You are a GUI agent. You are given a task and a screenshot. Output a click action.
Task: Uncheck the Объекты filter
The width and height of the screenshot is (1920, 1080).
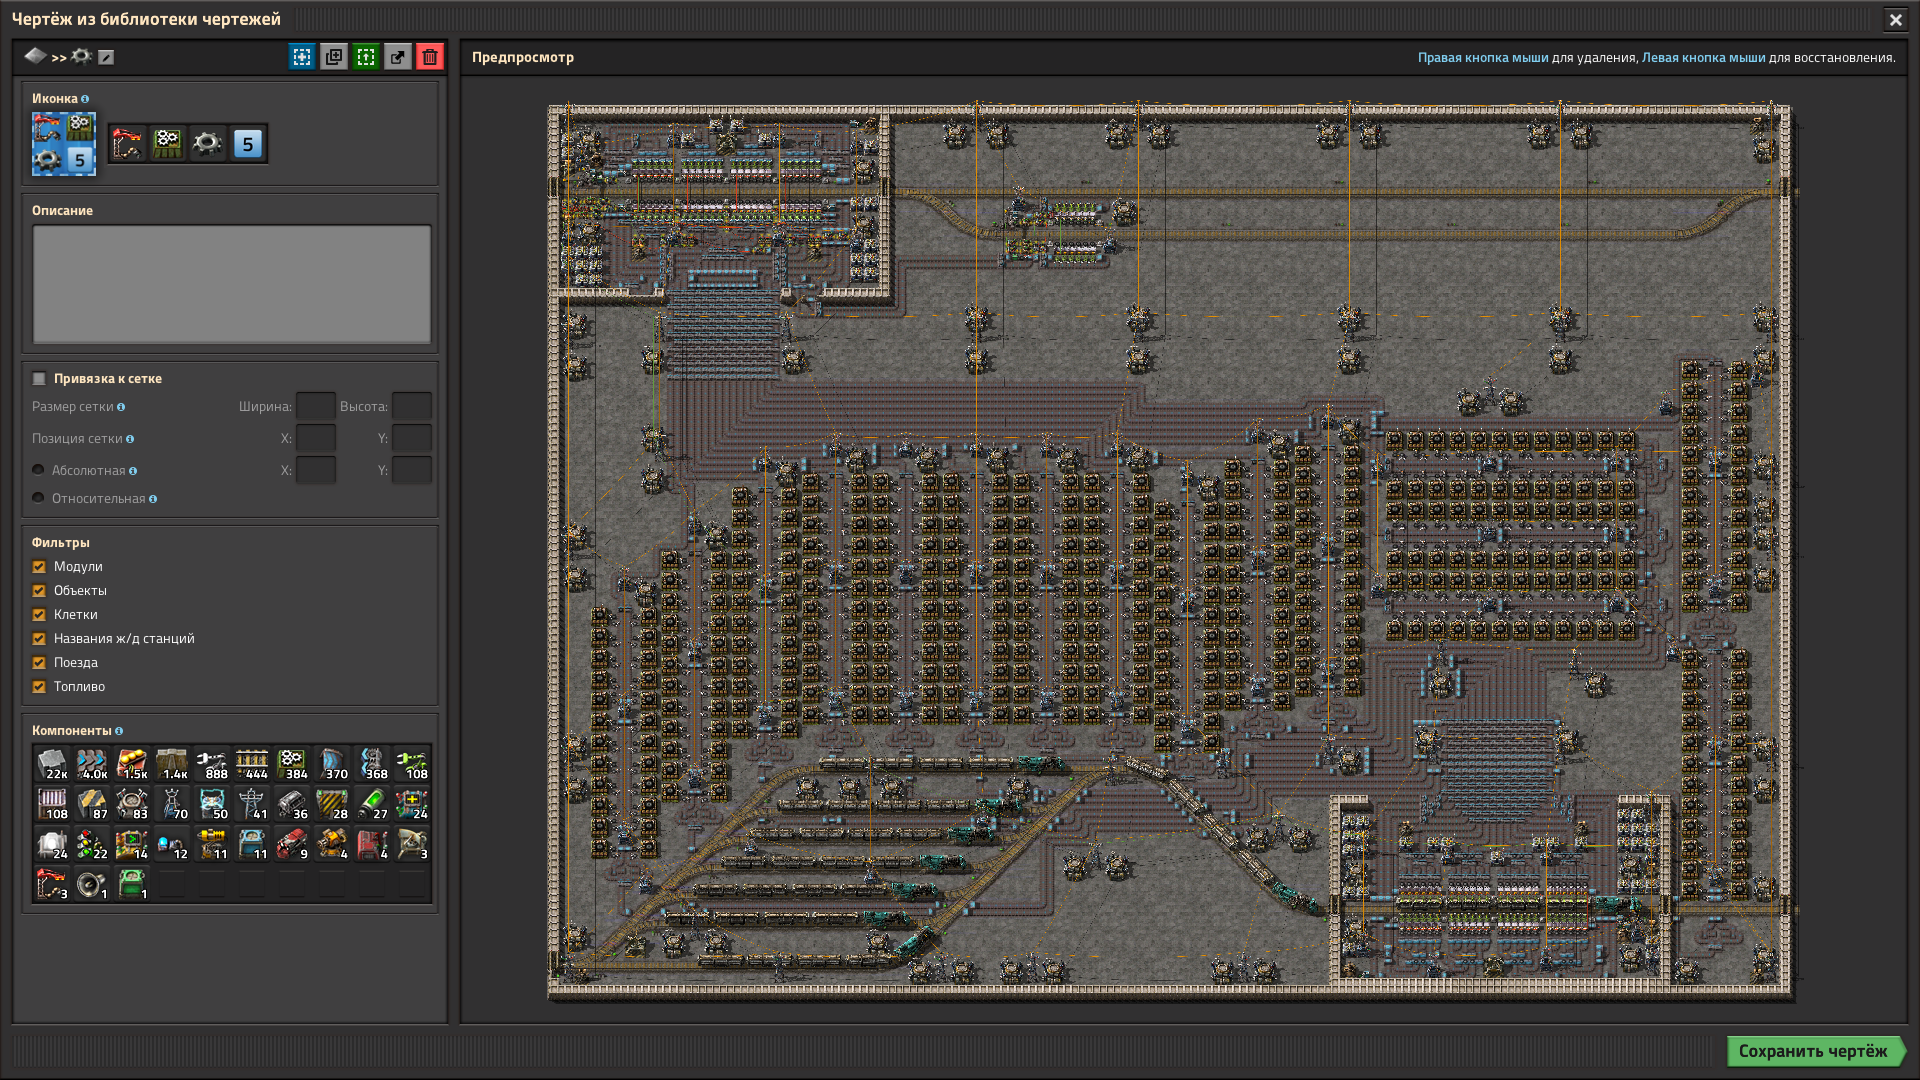(x=39, y=591)
